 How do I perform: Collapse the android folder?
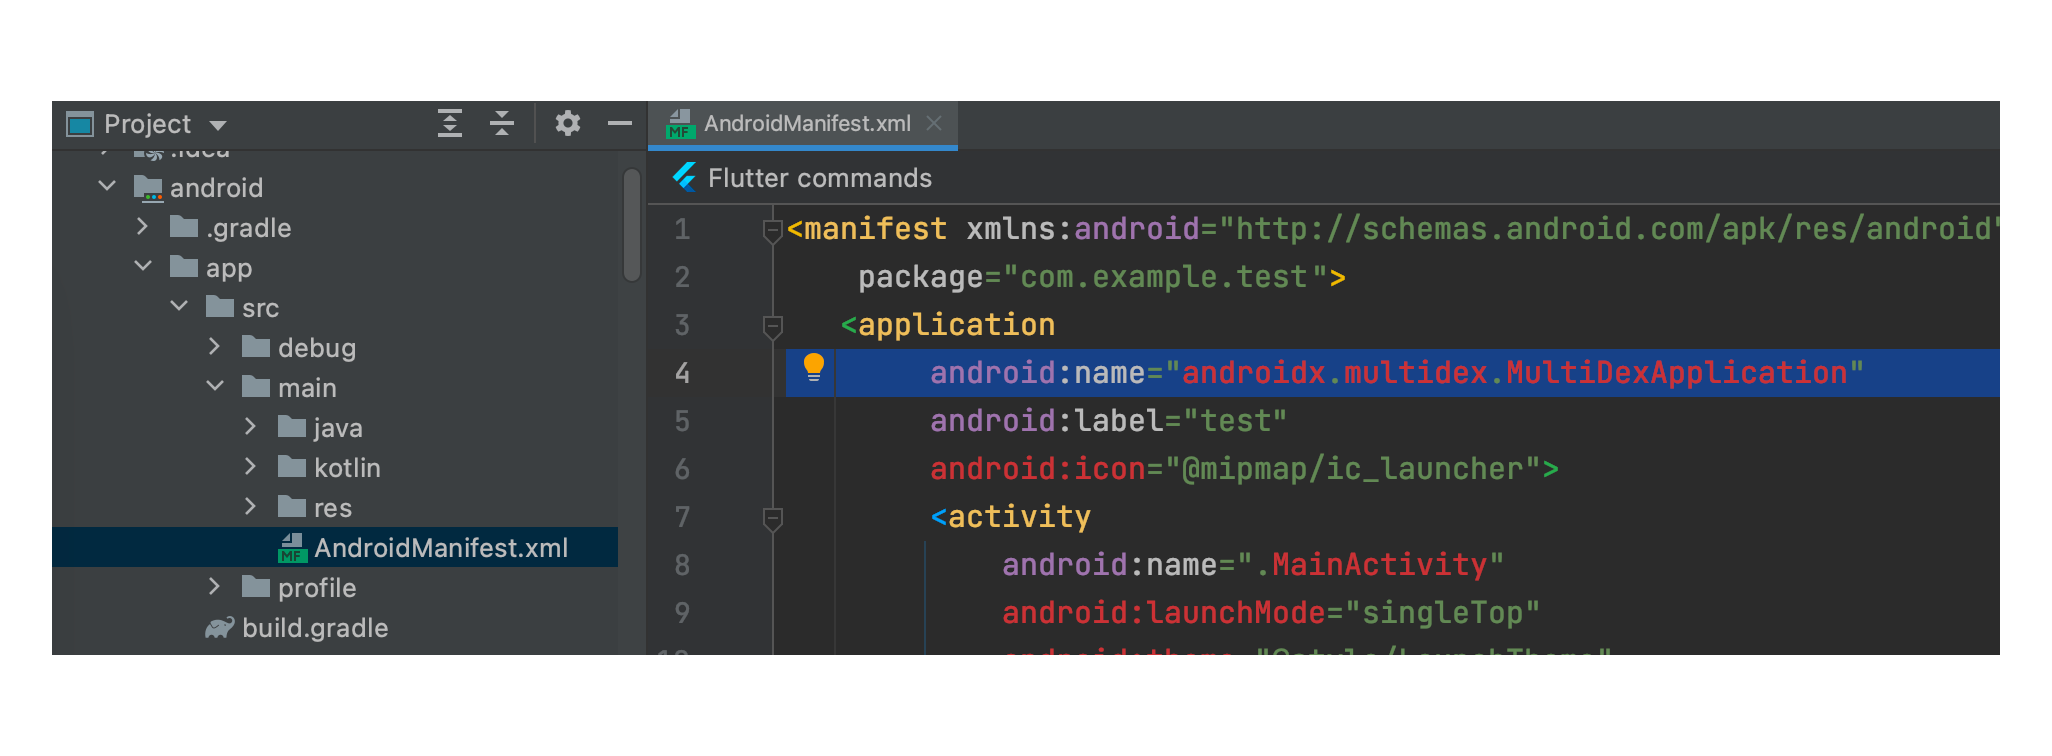107,186
